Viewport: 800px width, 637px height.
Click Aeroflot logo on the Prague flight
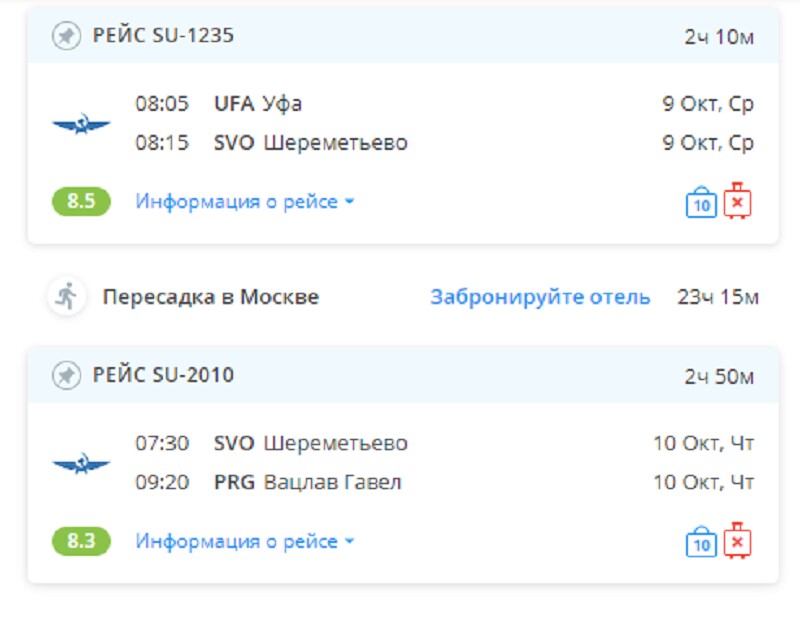tap(81, 463)
